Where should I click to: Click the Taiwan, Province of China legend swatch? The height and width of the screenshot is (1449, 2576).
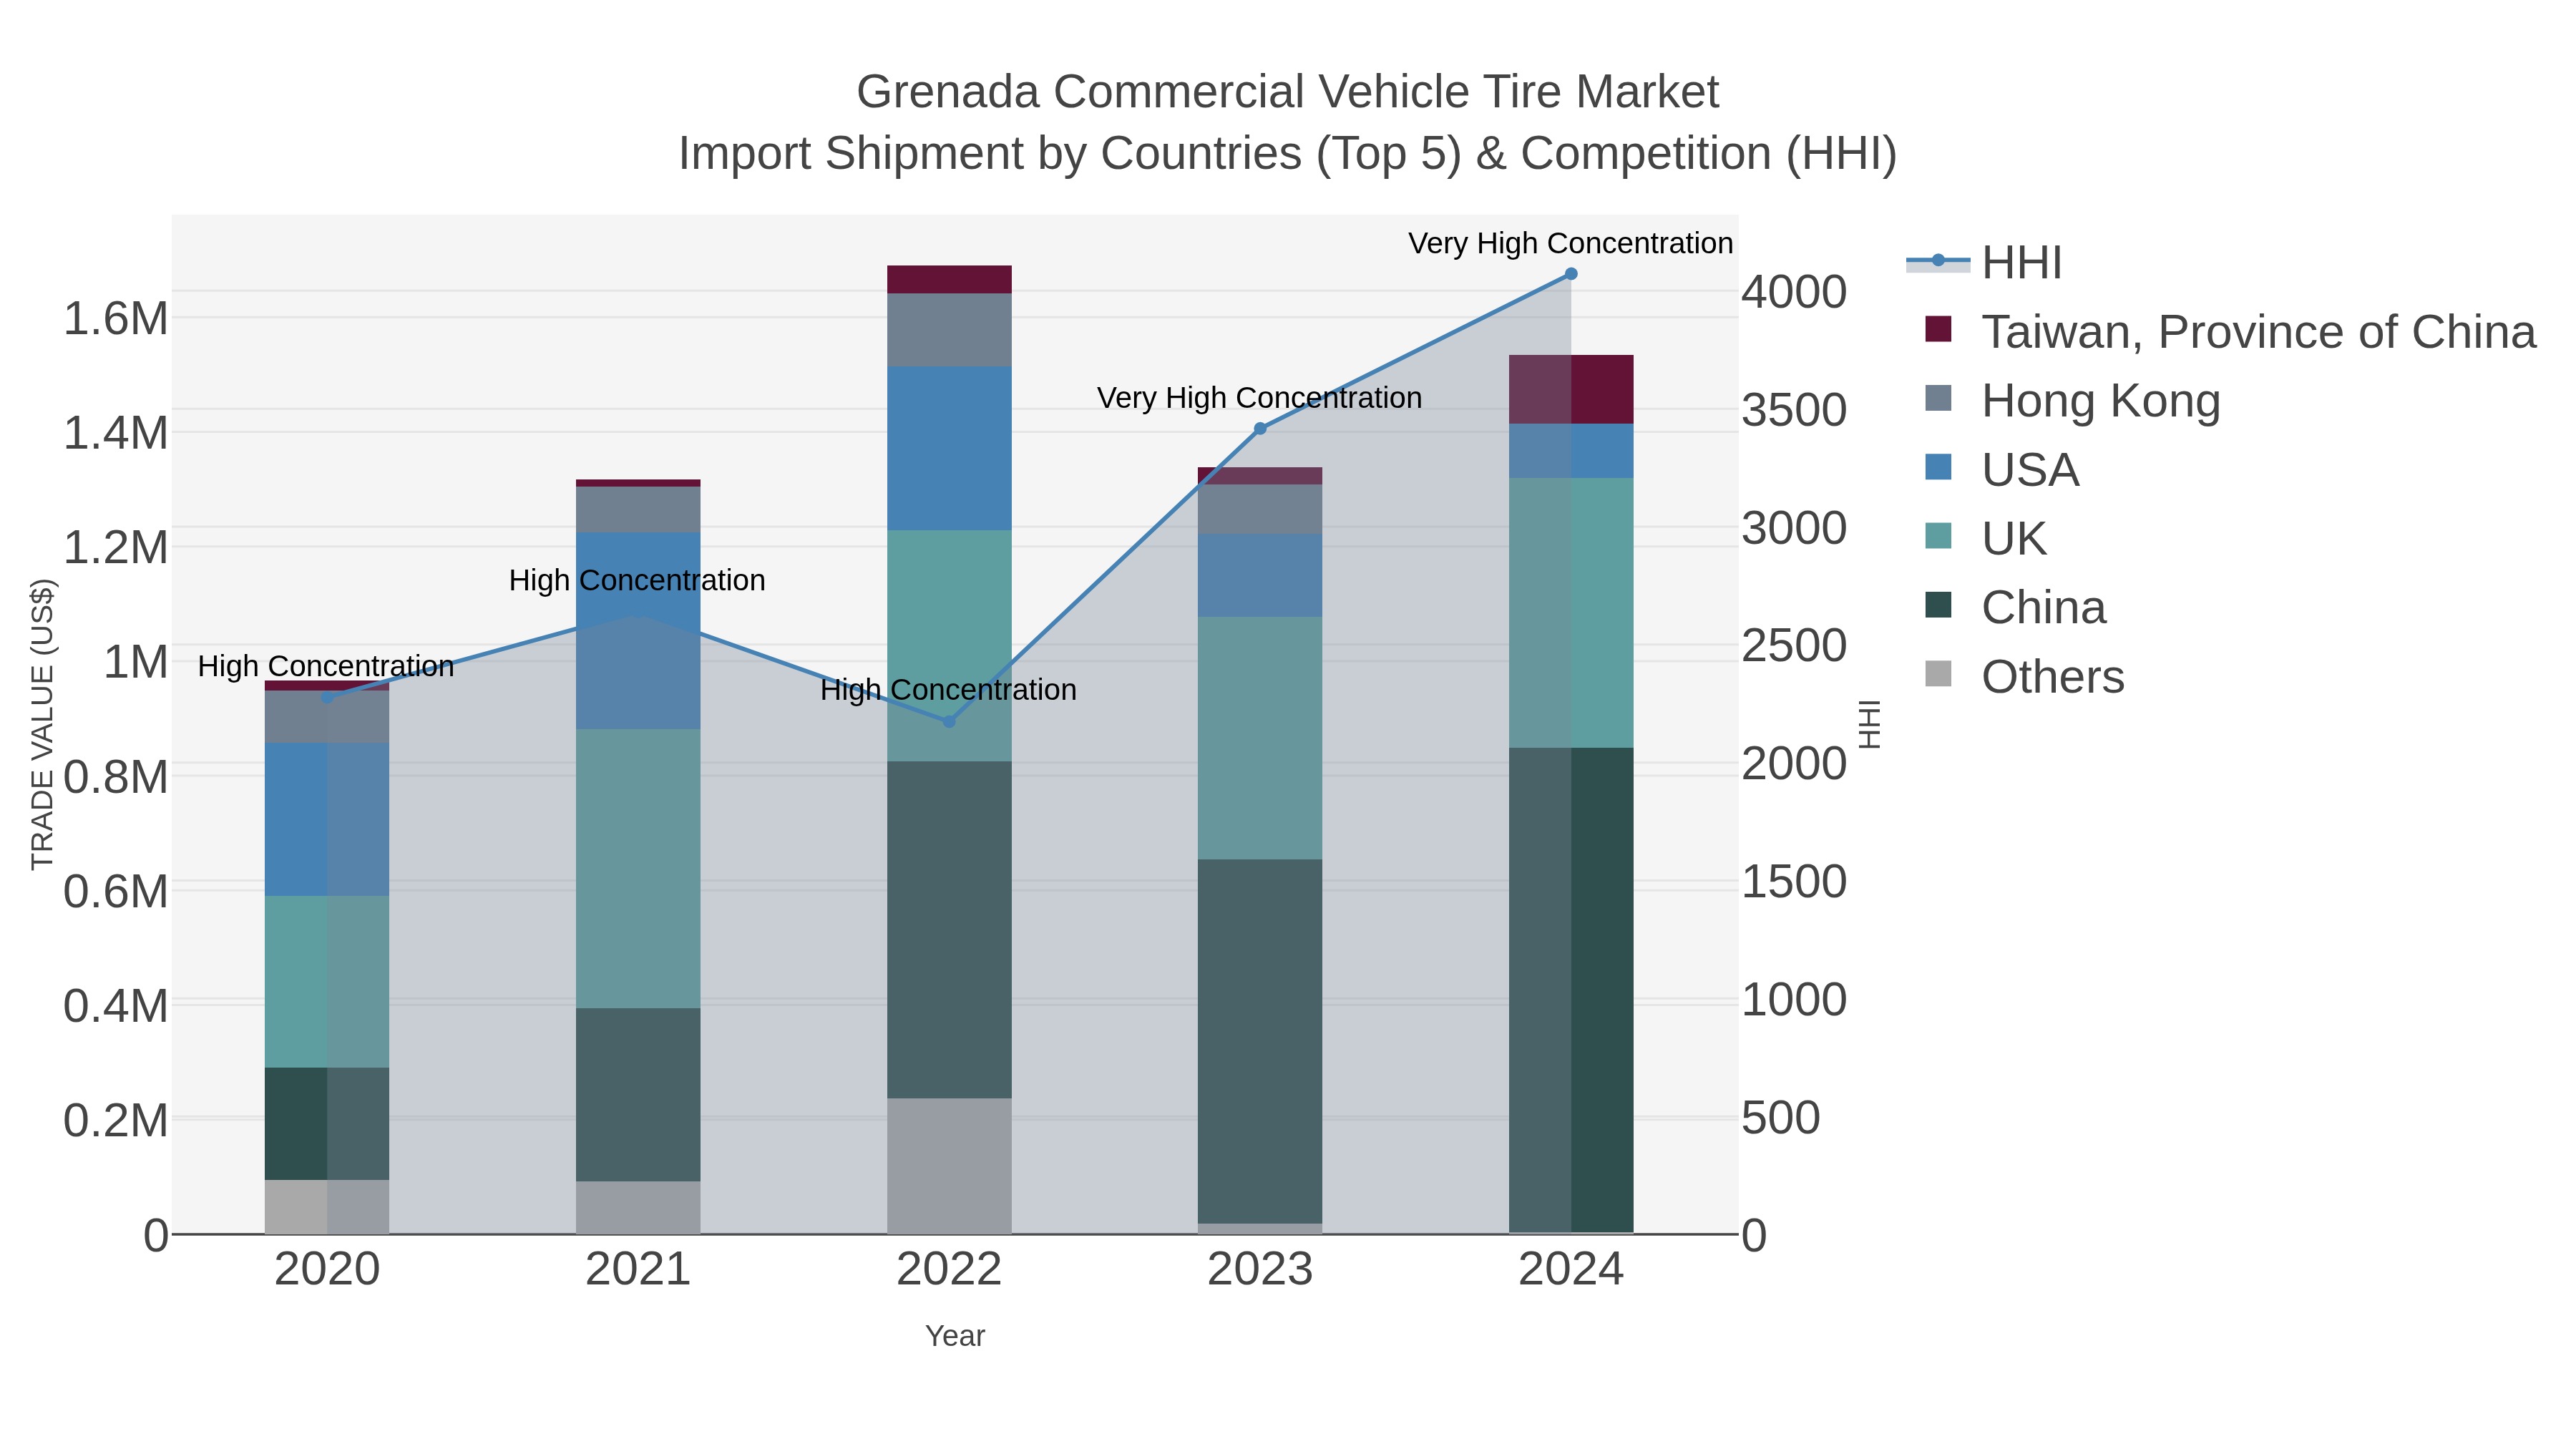pyautogui.click(x=1938, y=329)
